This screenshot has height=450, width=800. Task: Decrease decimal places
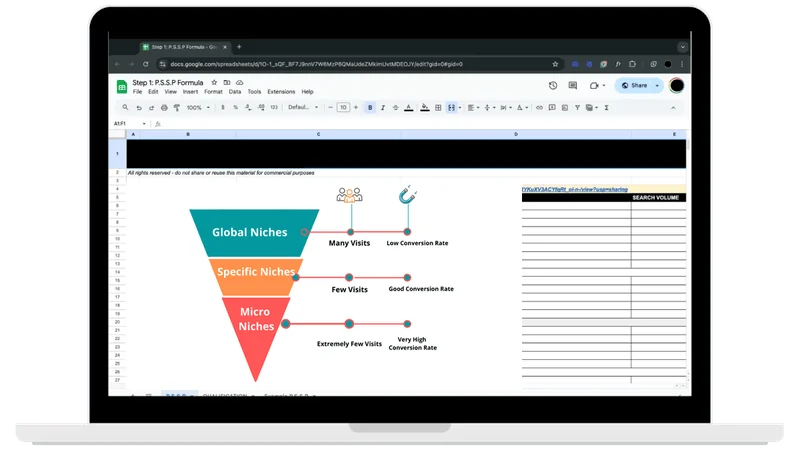click(x=248, y=108)
